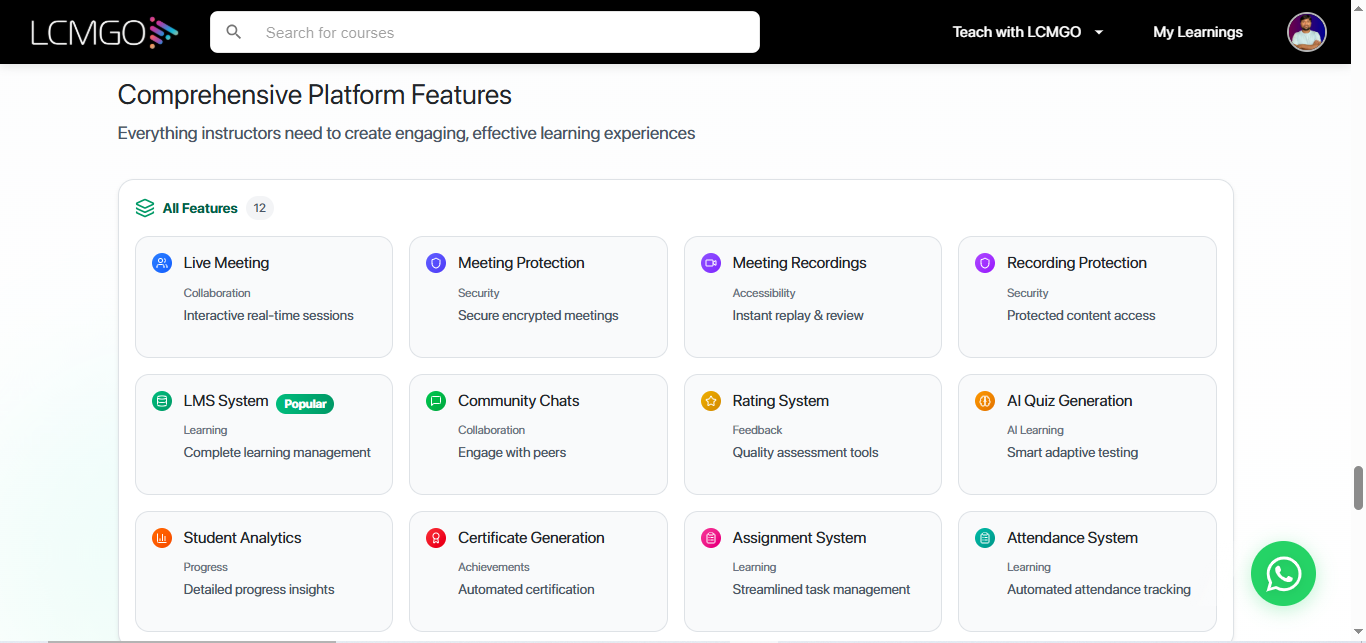Open the user profile avatar menu
The image size is (1366, 643).
1306,32
